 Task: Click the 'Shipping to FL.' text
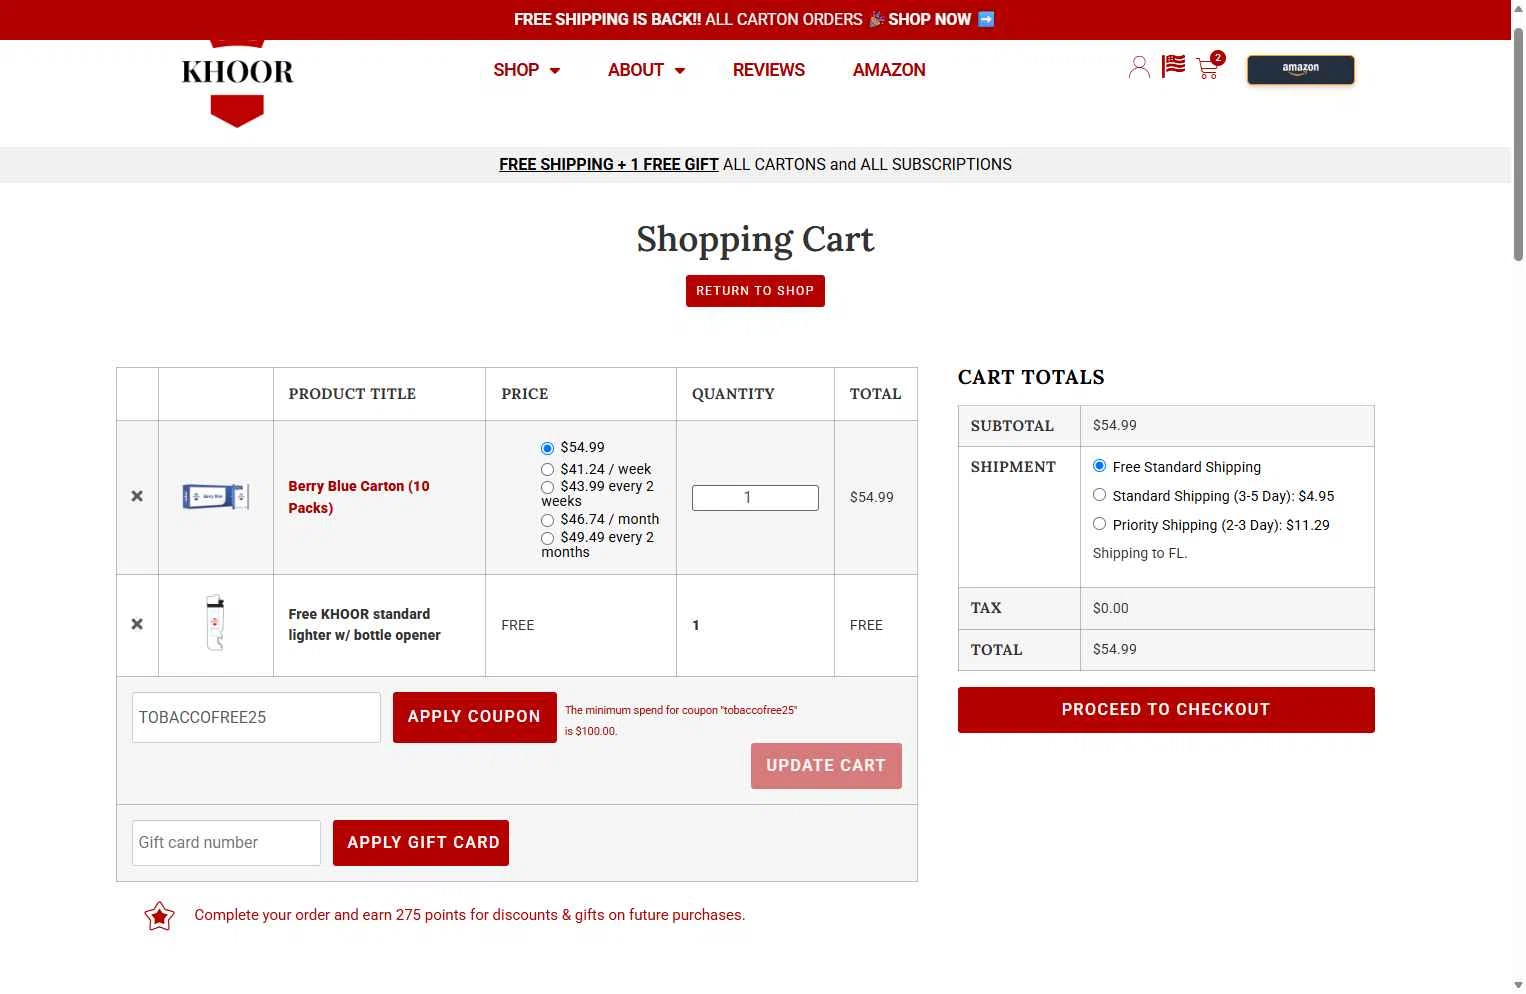[x=1140, y=554]
